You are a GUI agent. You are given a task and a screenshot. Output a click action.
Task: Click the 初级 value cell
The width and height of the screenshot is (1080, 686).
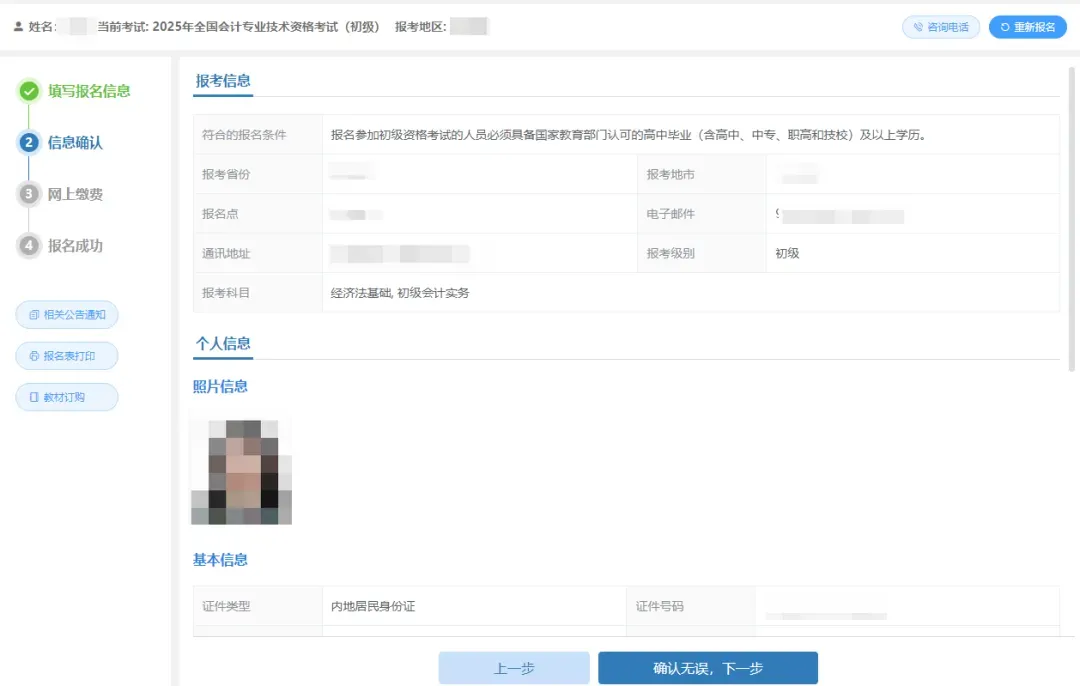click(x=913, y=253)
